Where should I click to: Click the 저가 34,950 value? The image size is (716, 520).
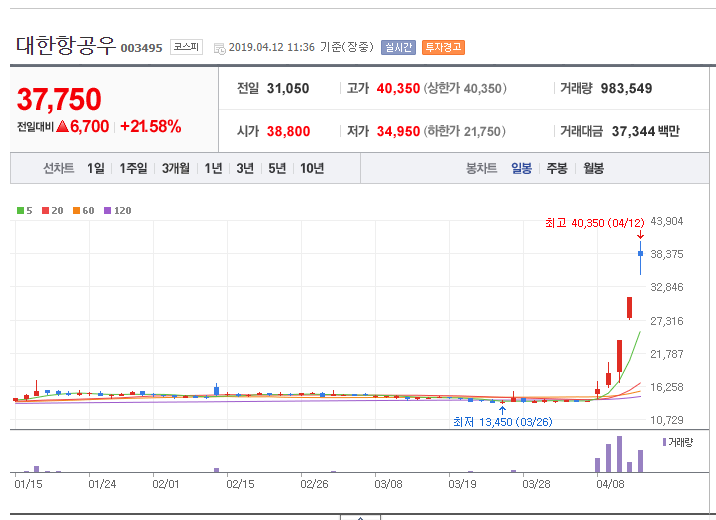(398, 131)
